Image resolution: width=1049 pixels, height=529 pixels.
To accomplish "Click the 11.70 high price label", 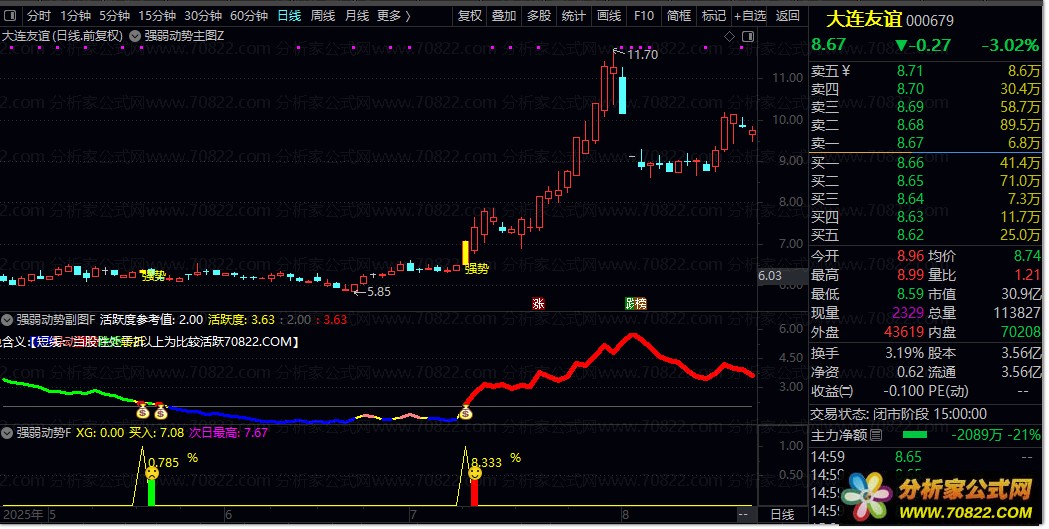I will pos(642,55).
